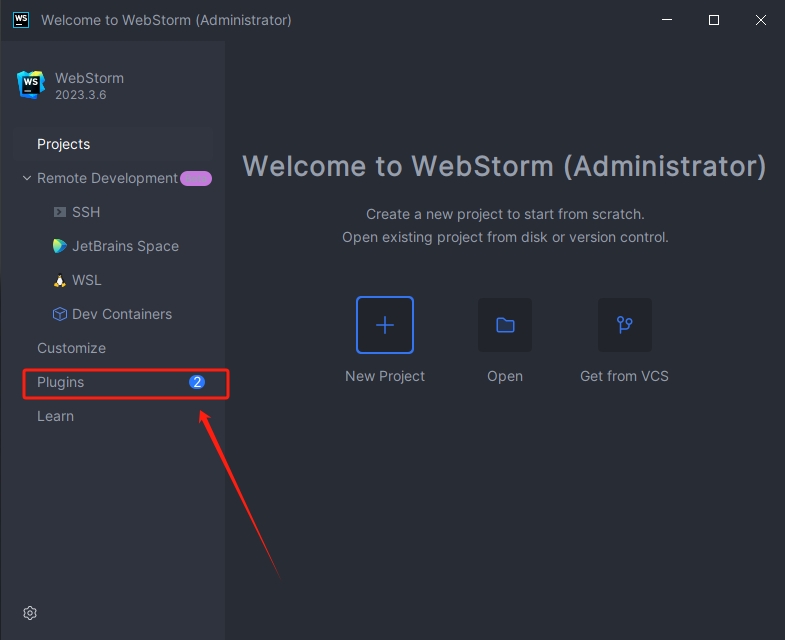Click the New Project label

385,376
